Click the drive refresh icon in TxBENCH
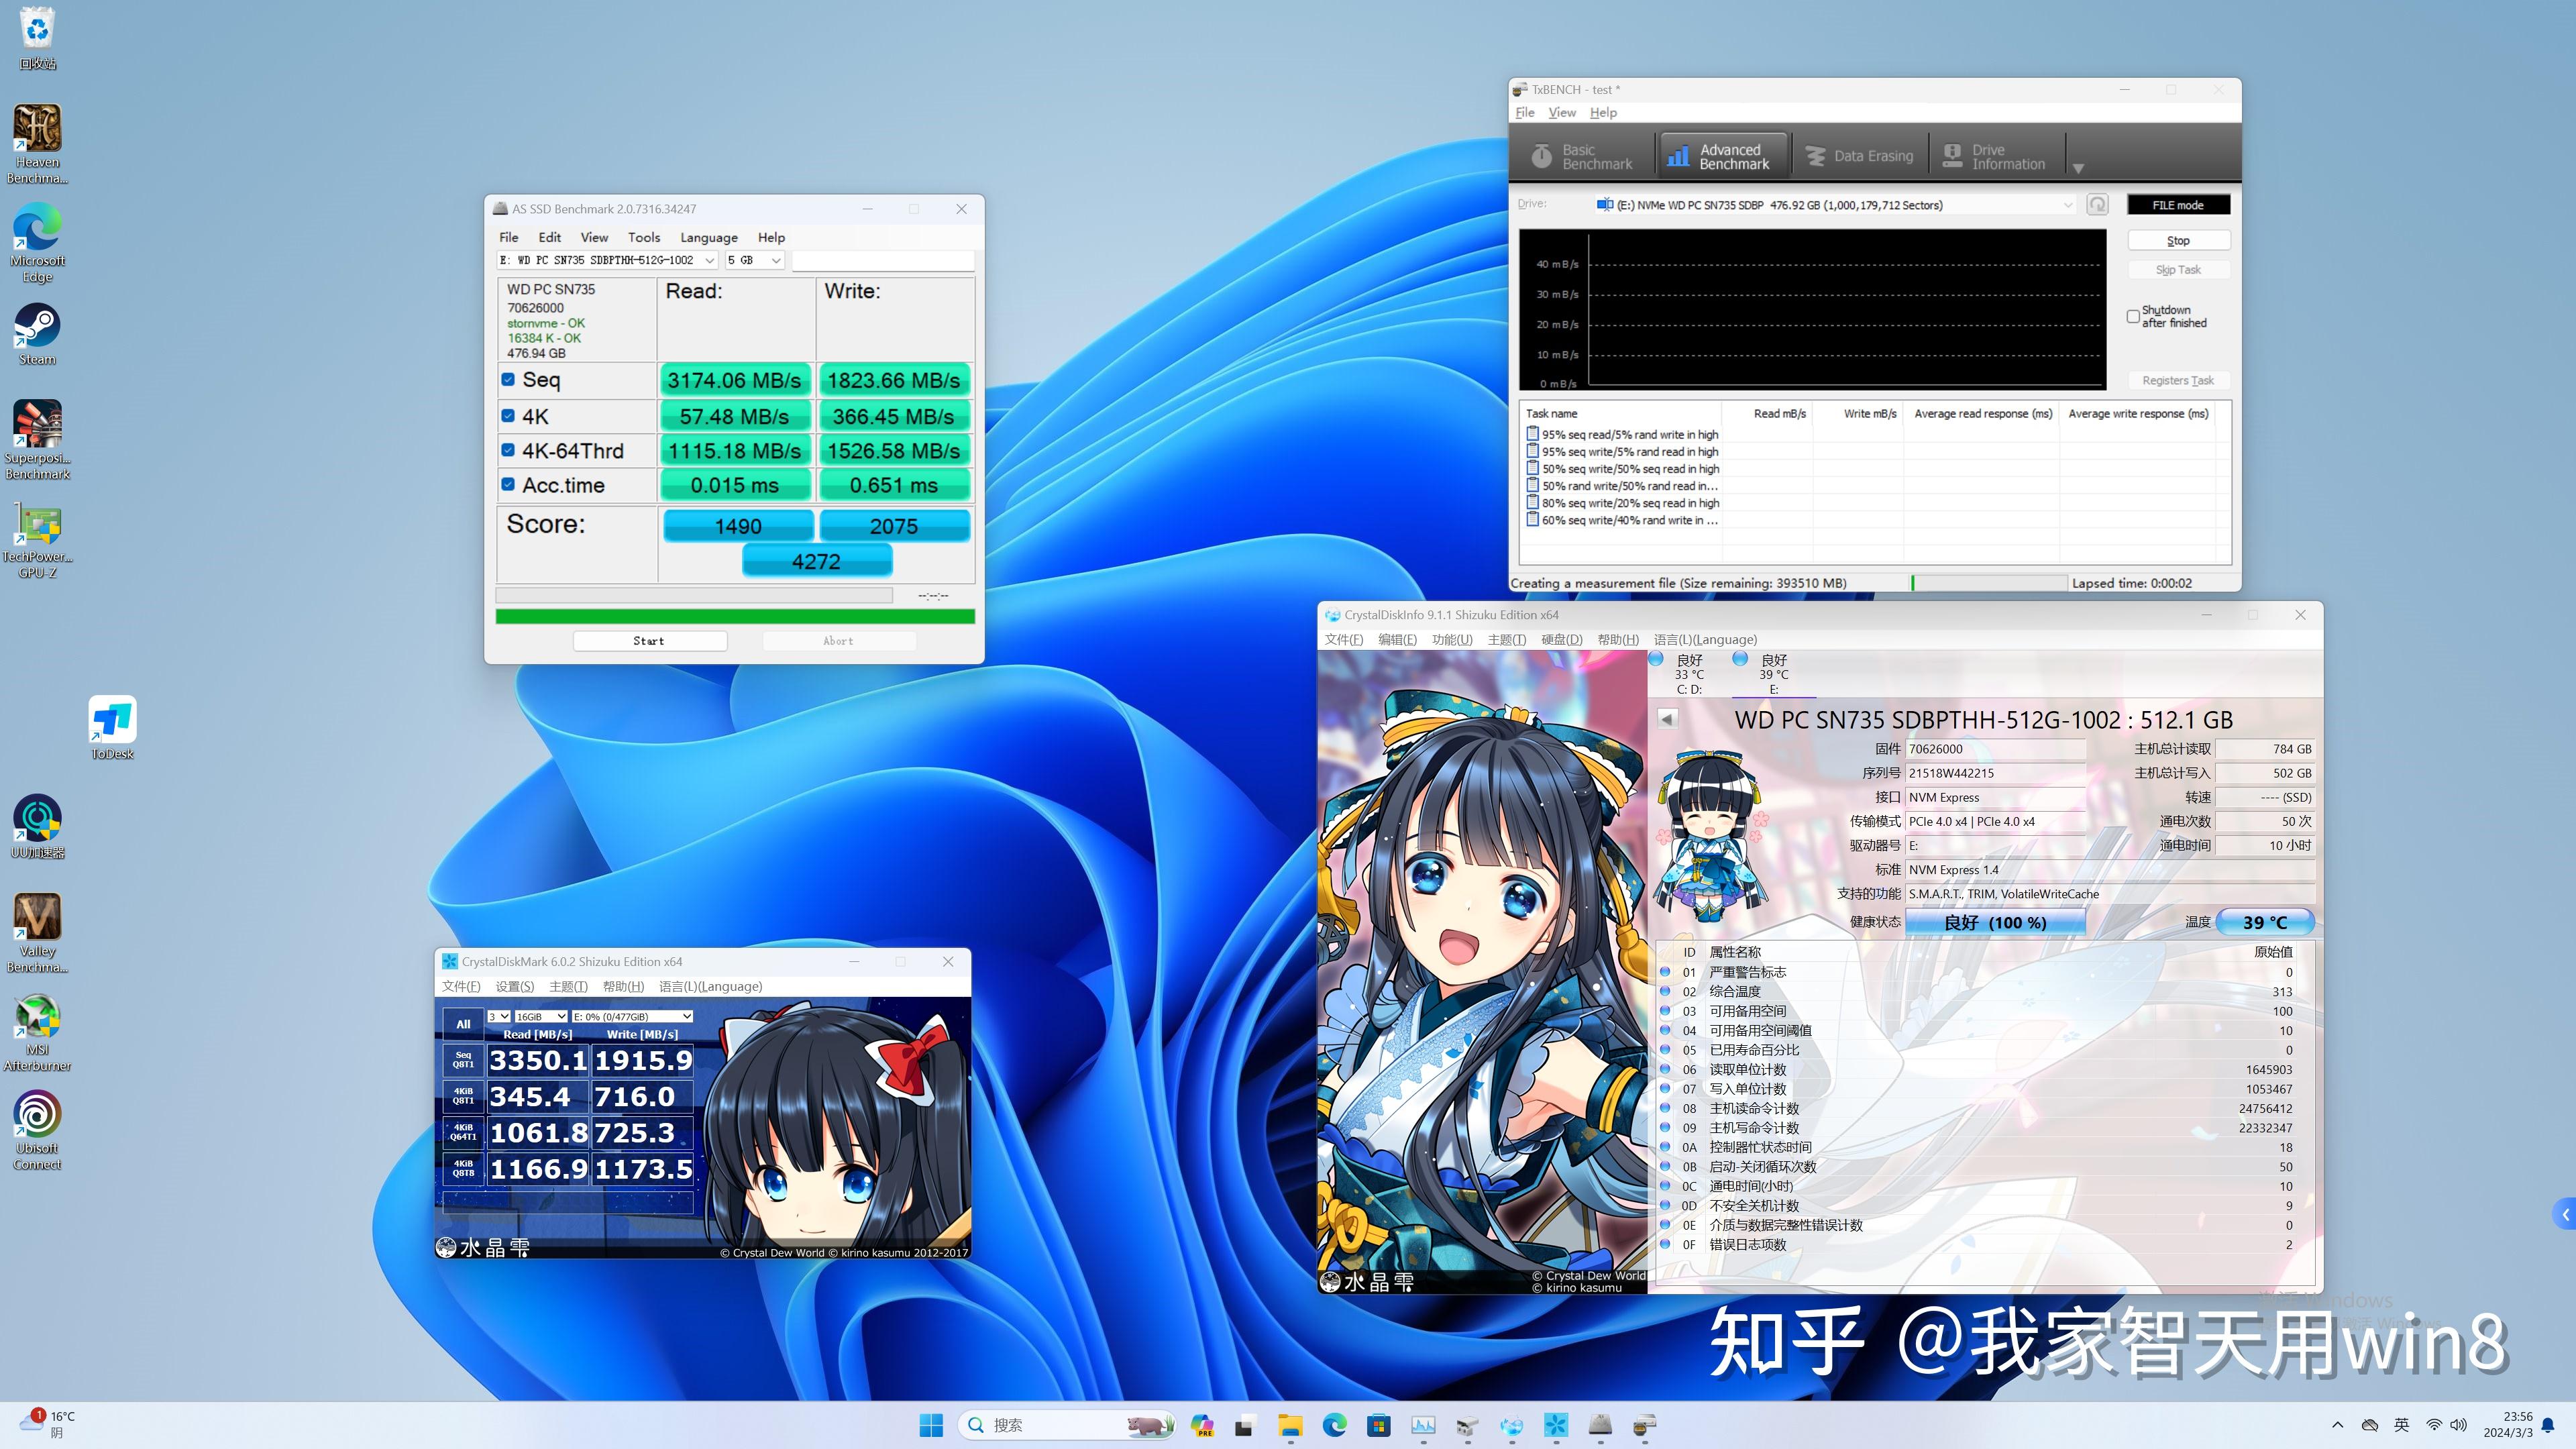This screenshot has width=2576, height=1449. (2097, 204)
